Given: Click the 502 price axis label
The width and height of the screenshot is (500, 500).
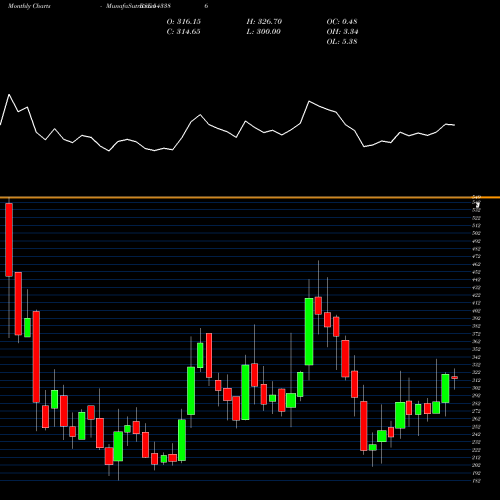Looking at the screenshot, I should 476,233.
